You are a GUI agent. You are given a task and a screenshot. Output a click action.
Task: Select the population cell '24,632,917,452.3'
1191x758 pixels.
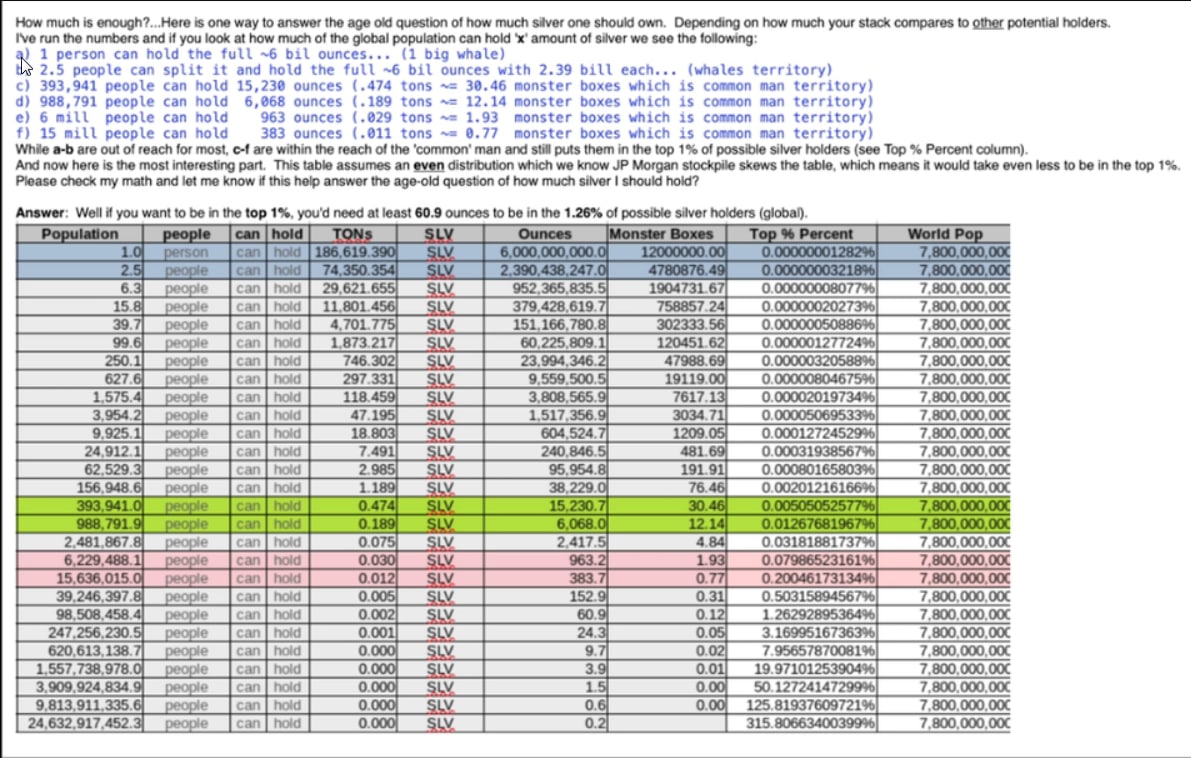(x=79, y=723)
